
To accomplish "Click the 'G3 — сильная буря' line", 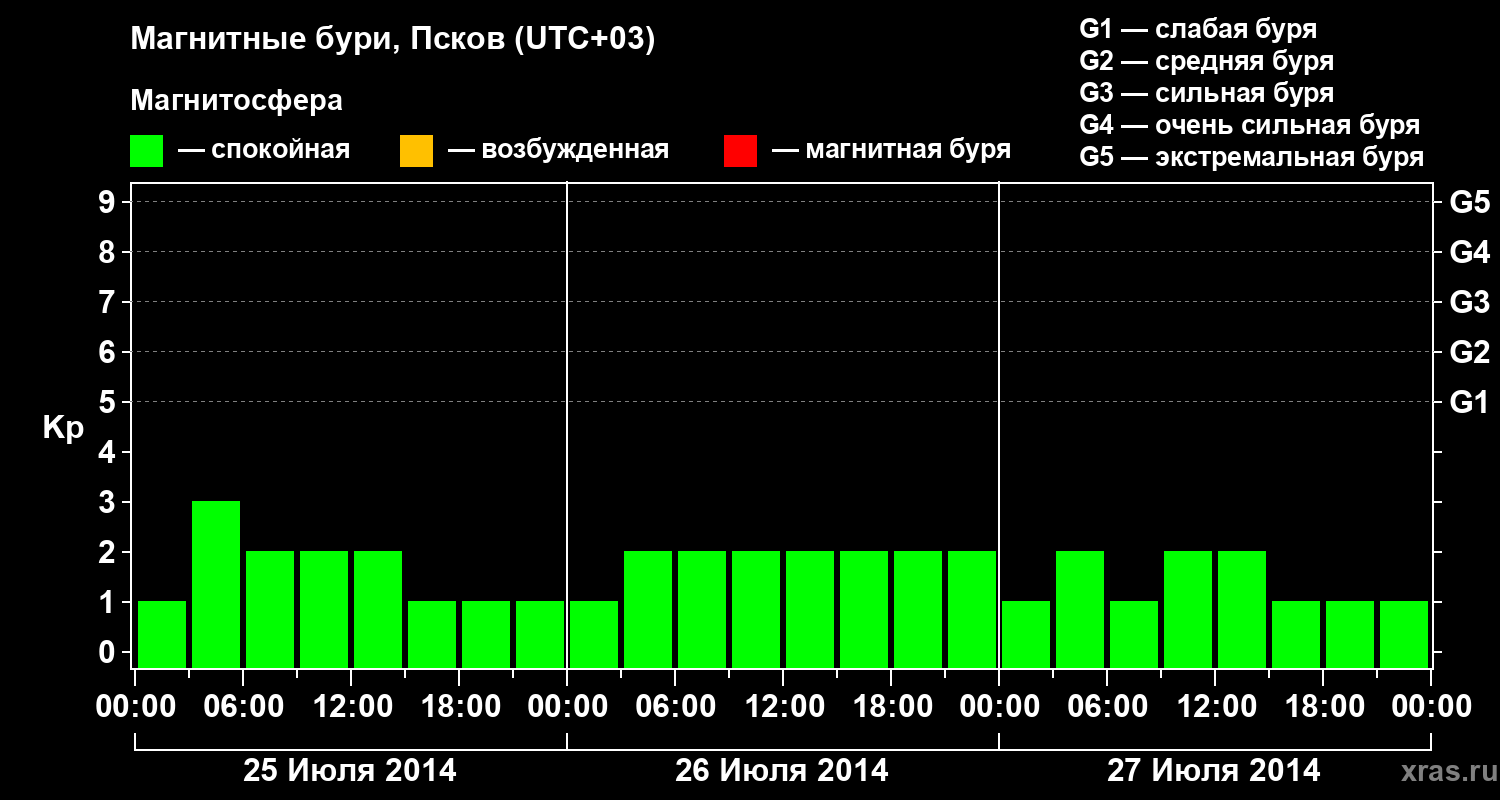I will [x=1207, y=93].
